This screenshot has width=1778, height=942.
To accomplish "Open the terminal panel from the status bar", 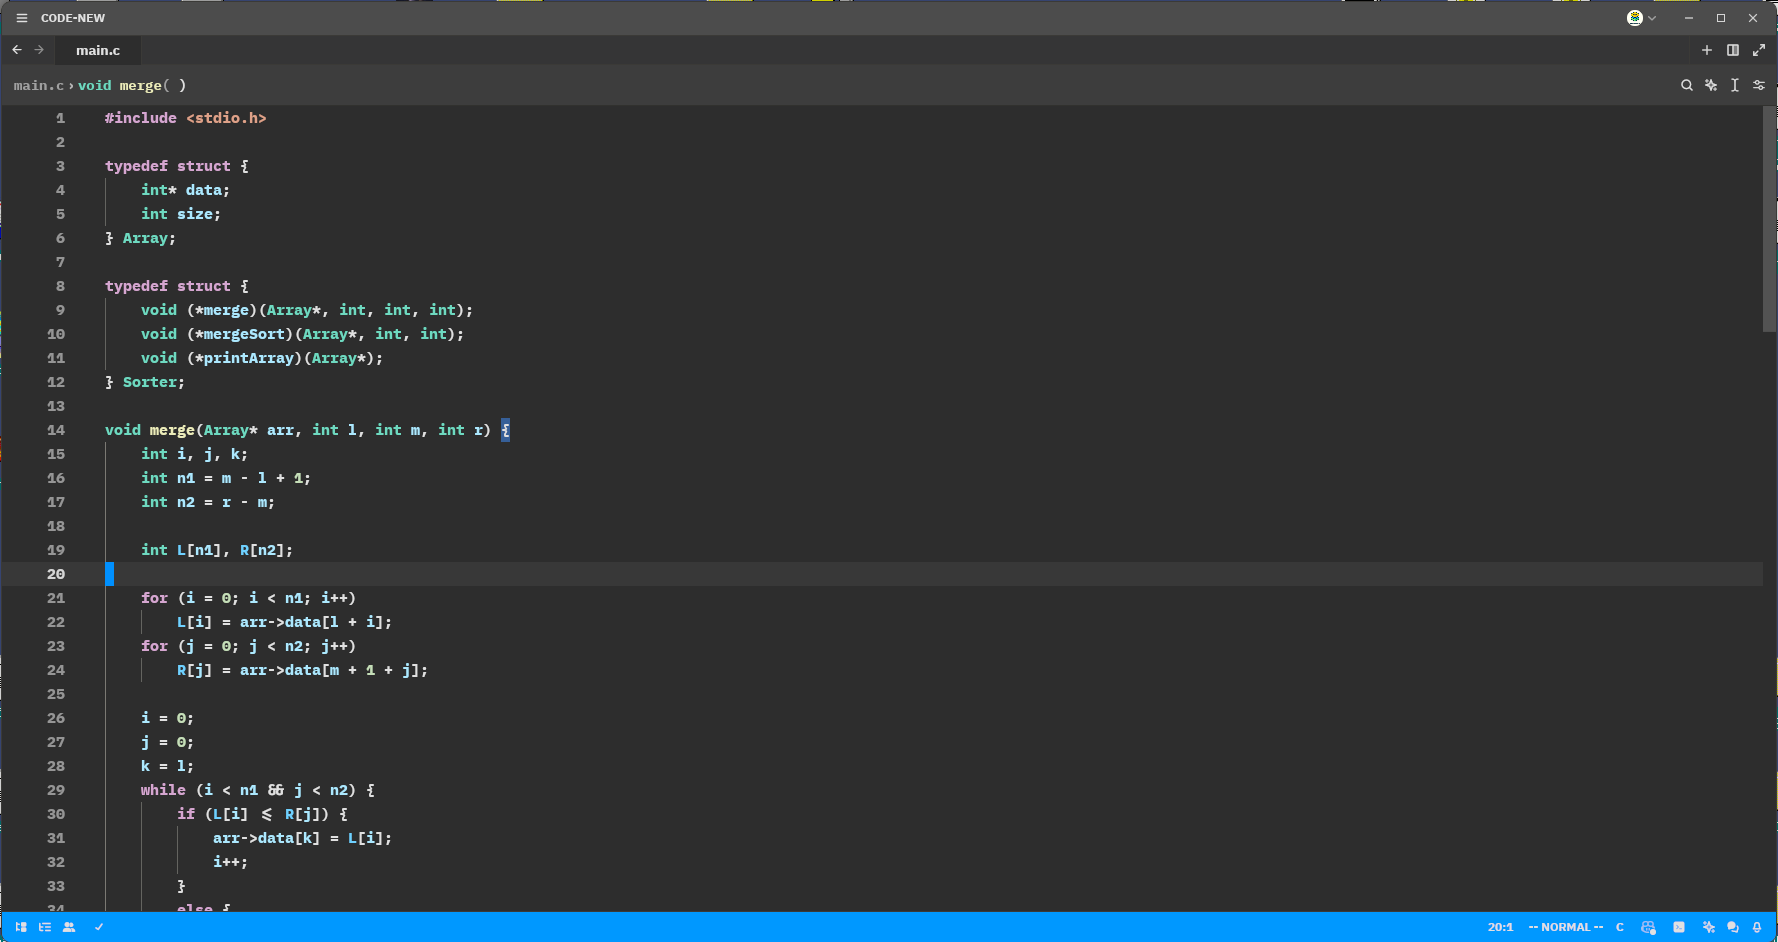I will click(x=1679, y=927).
